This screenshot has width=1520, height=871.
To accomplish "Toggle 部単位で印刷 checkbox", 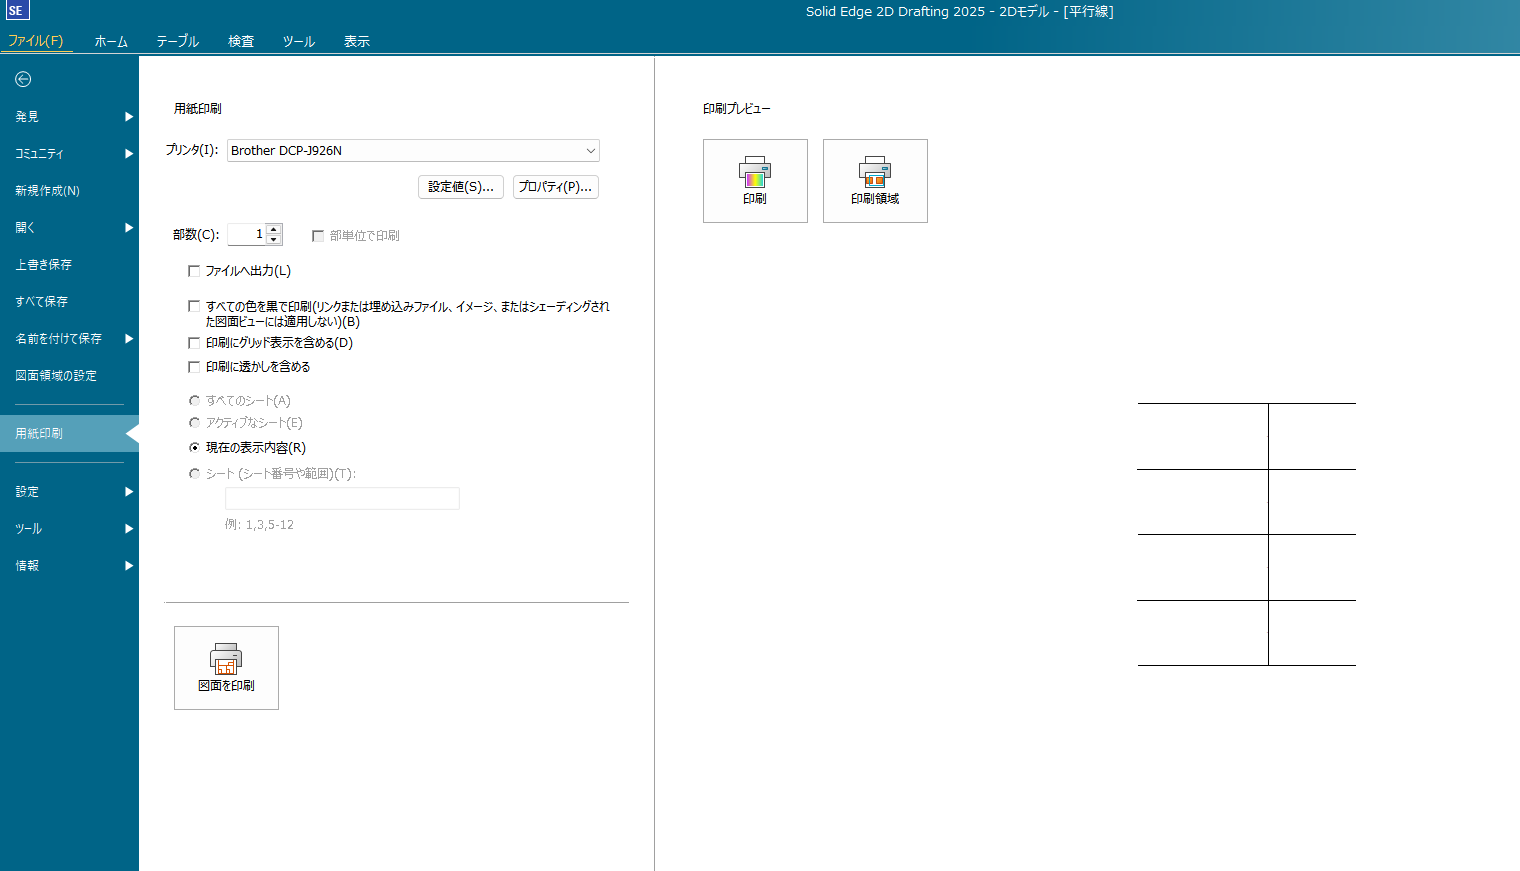I will click(x=318, y=236).
